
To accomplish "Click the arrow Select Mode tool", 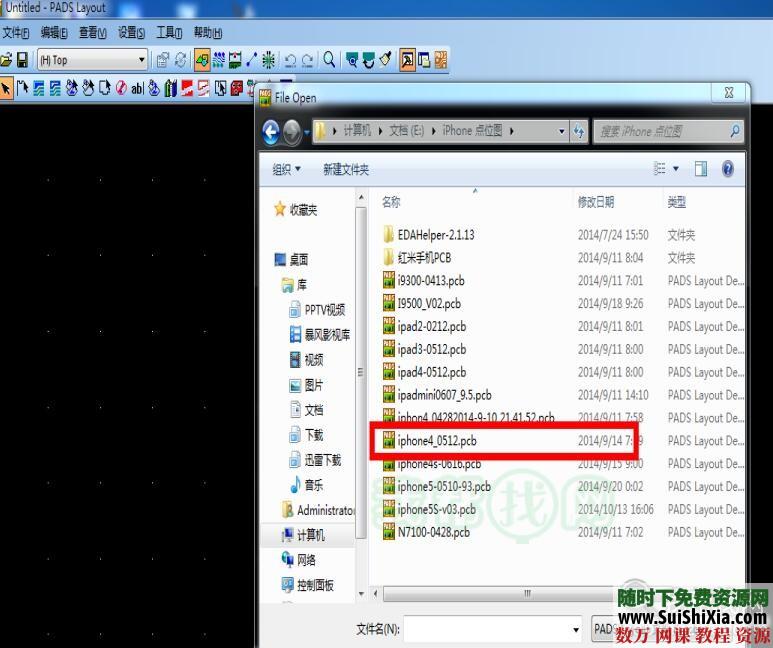I will (7, 88).
